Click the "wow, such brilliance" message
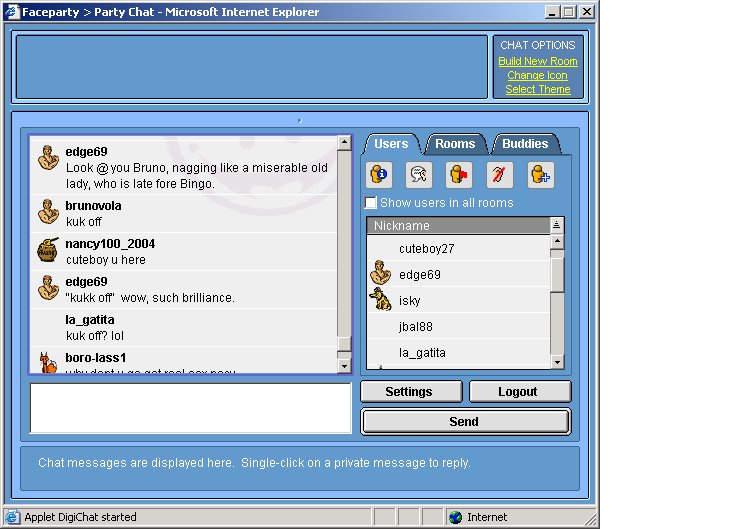 click(x=150, y=298)
